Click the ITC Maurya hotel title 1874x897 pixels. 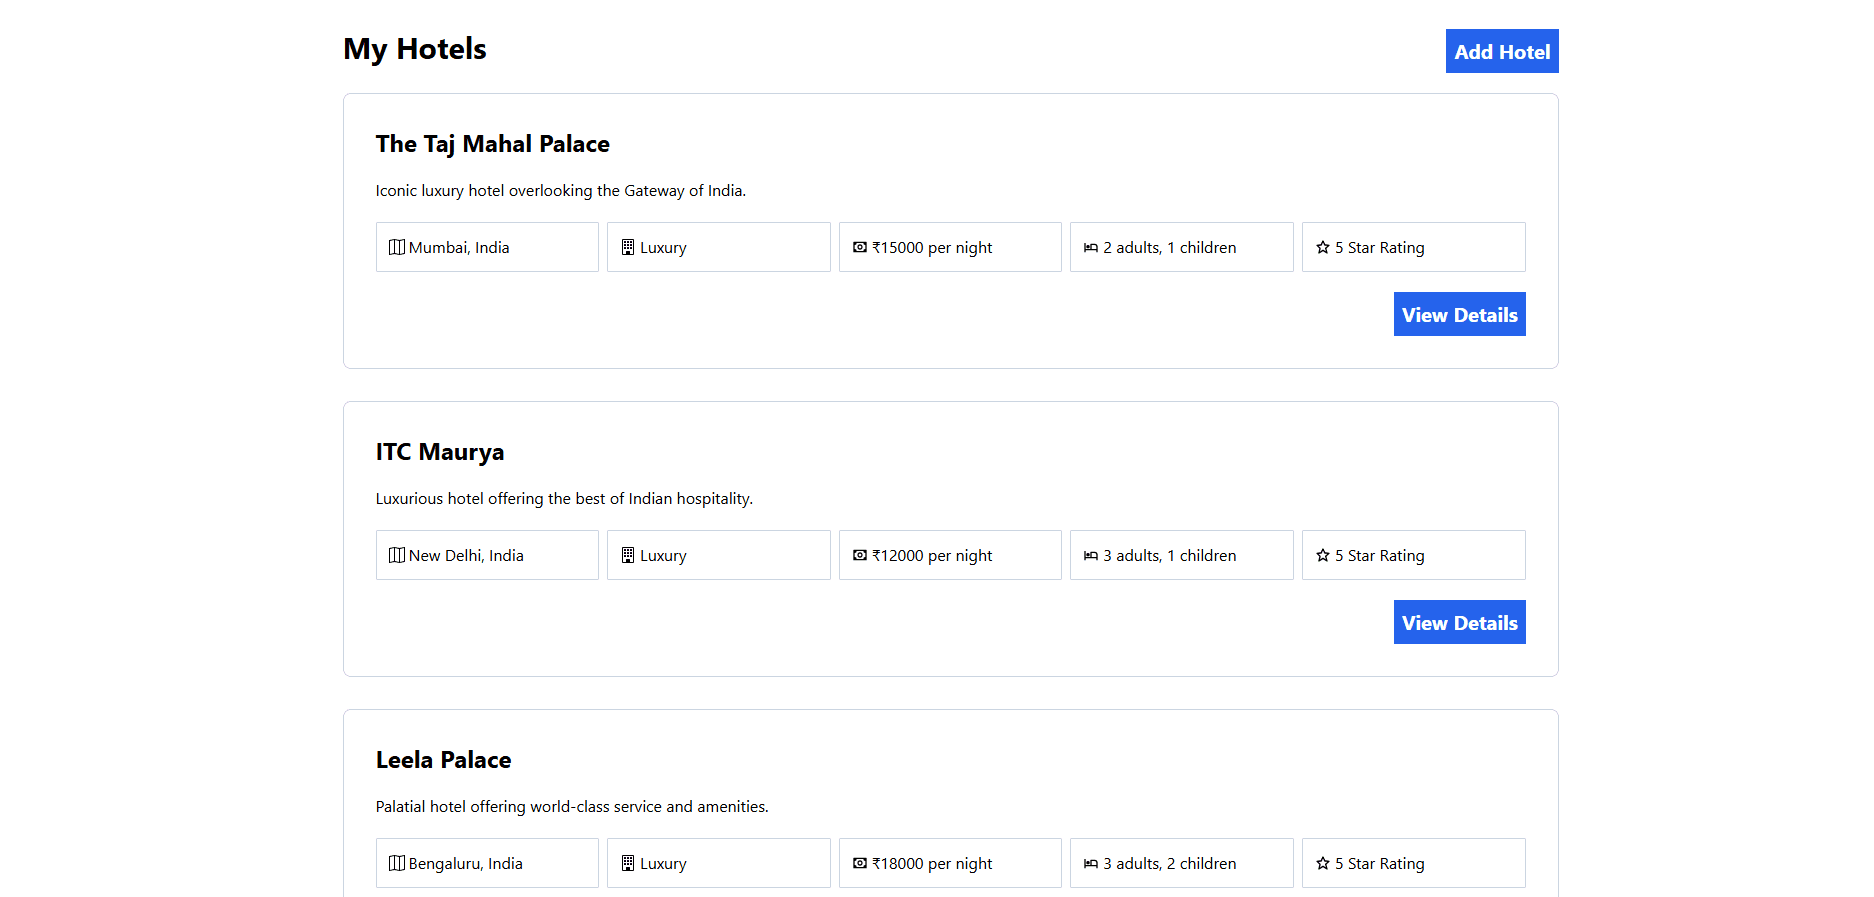(440, 452)
